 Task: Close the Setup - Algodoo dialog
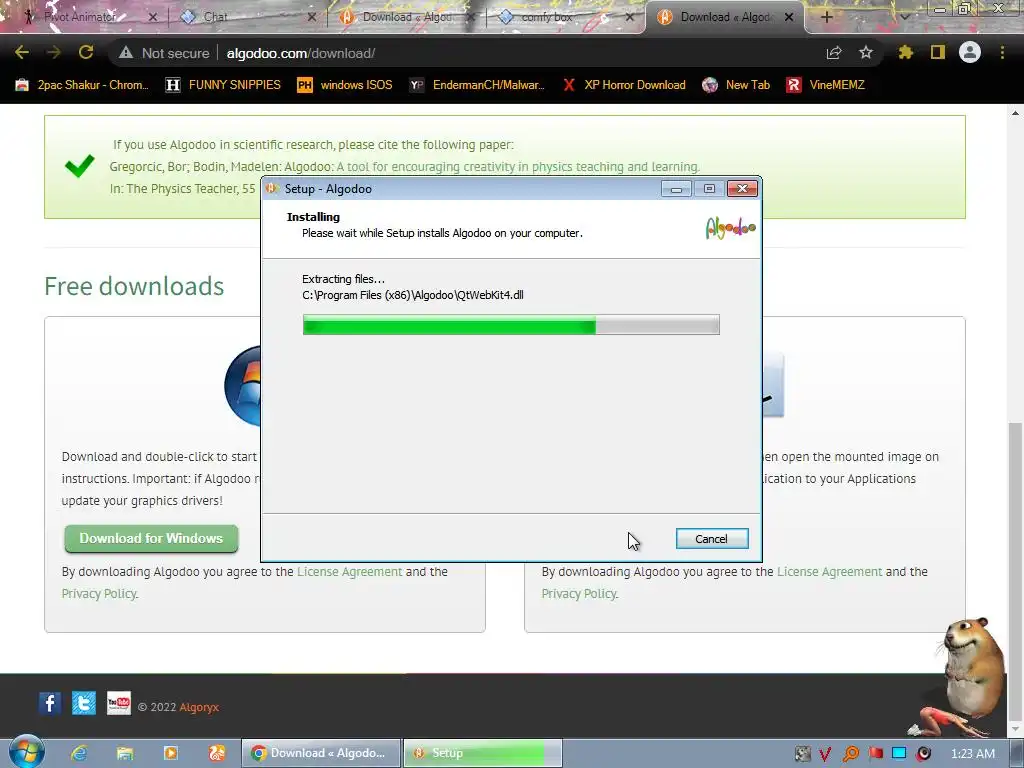(743, 189)
